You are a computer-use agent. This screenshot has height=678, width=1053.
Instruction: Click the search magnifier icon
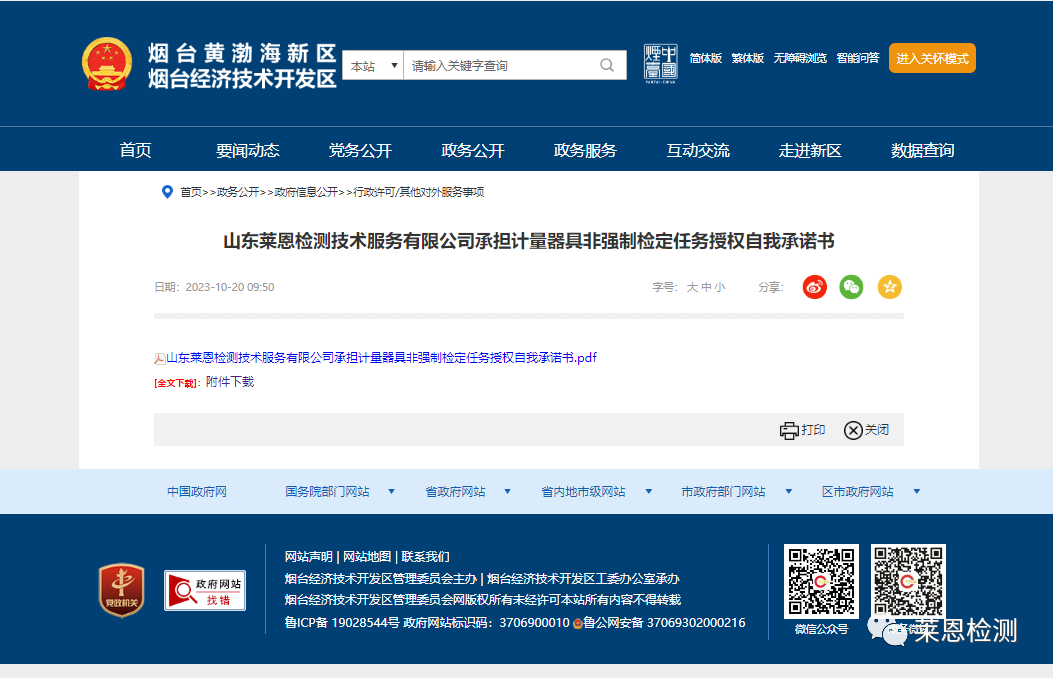click(606, 66)
